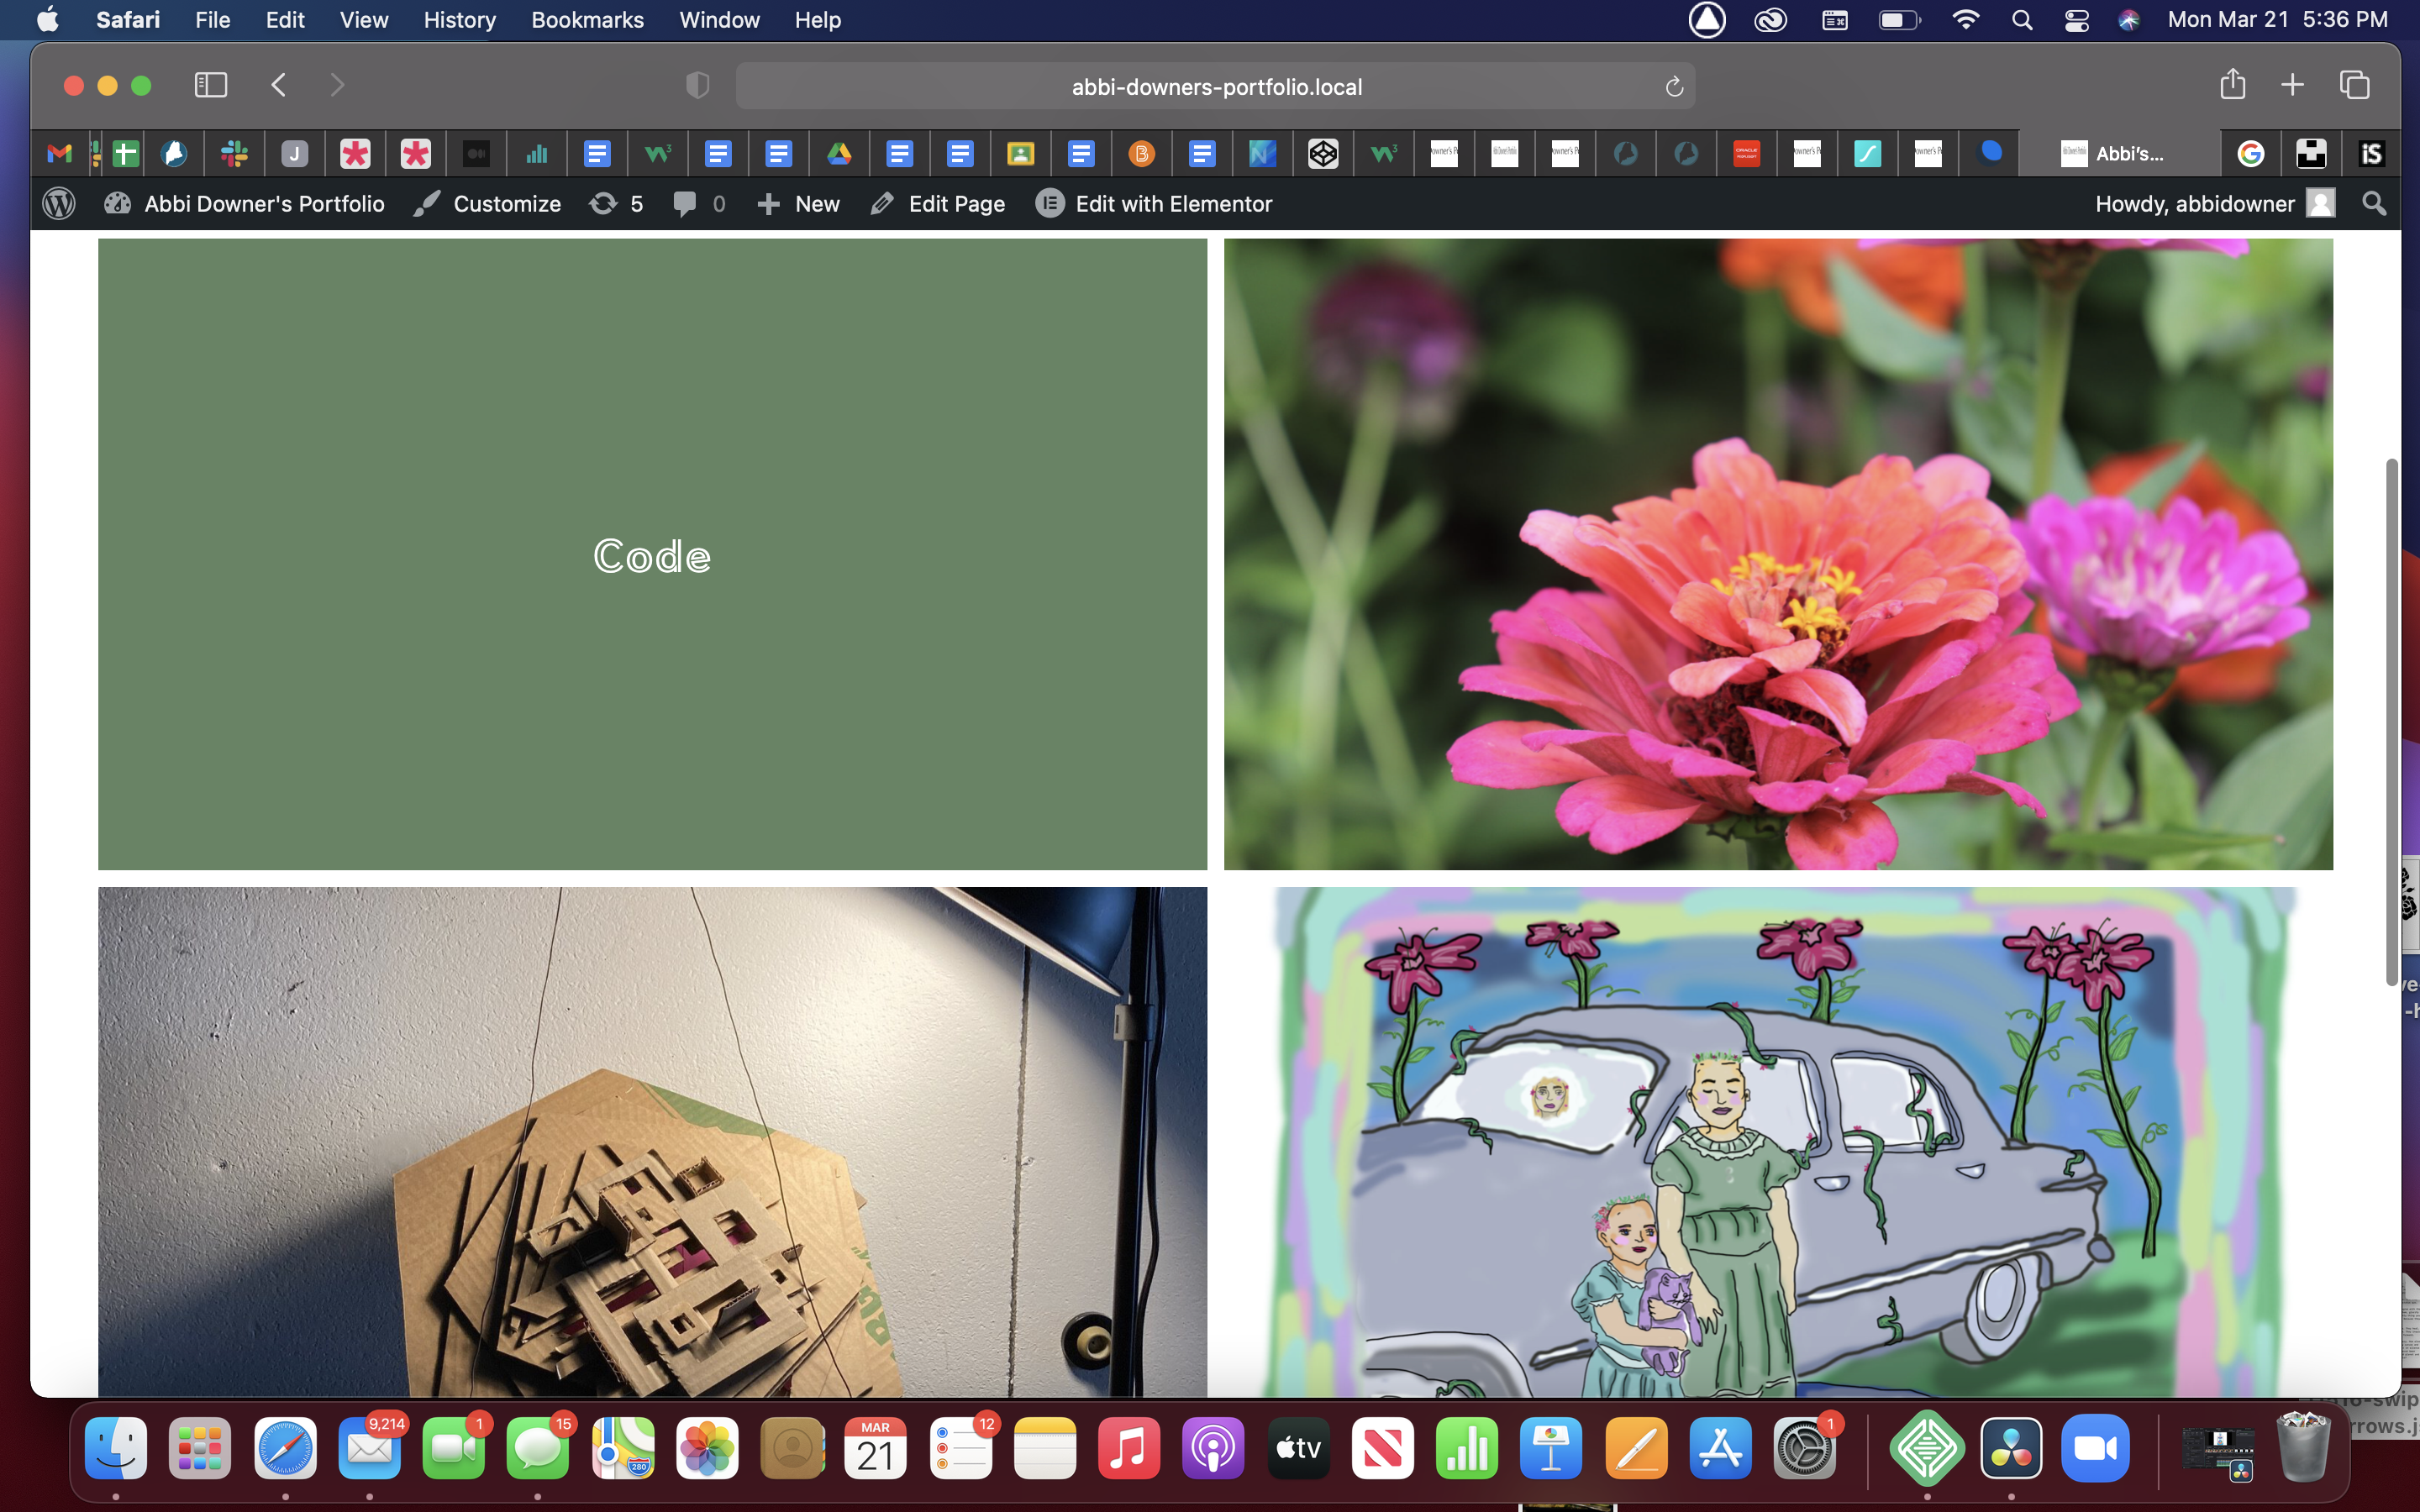Open a new tab with the plus icon

coord(2292,85)
